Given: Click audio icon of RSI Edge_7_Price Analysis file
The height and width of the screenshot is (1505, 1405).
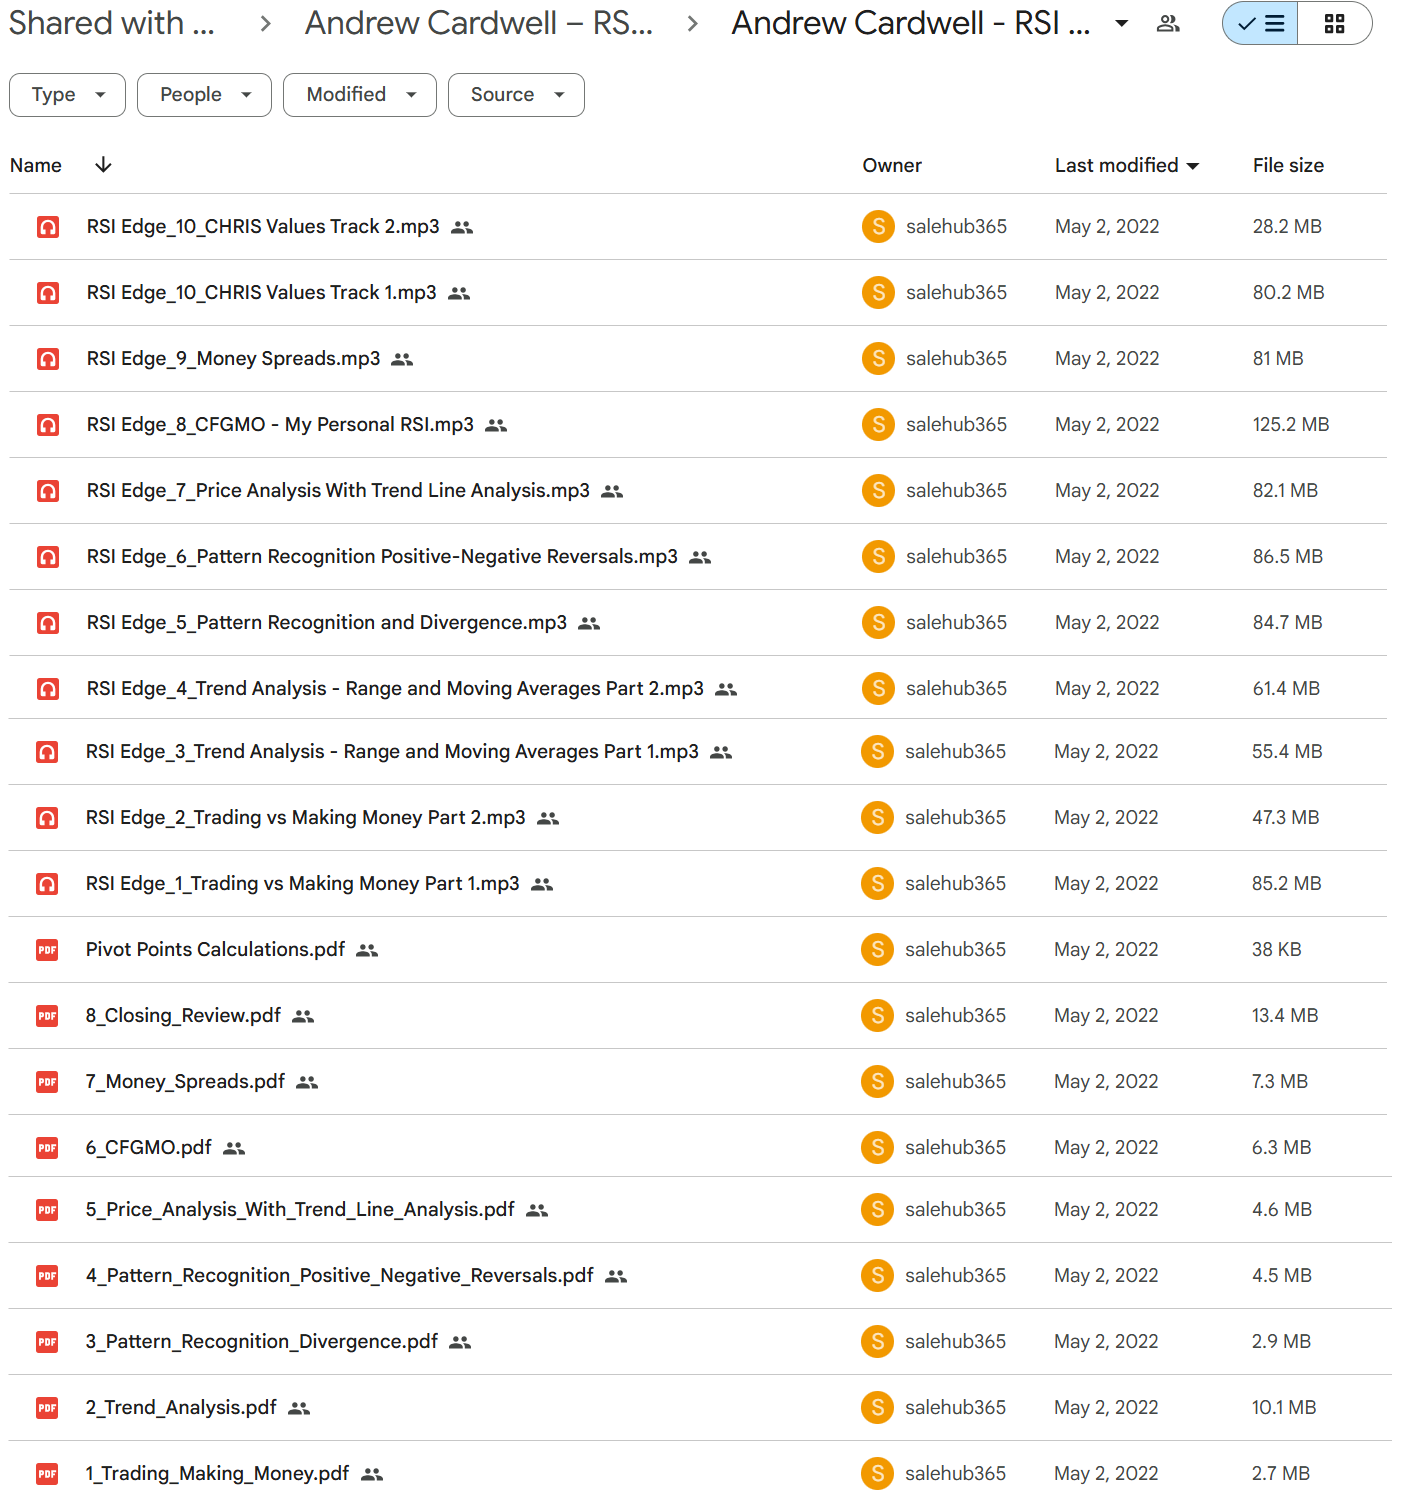Looking at the screenshot, I should click(48, 491).
